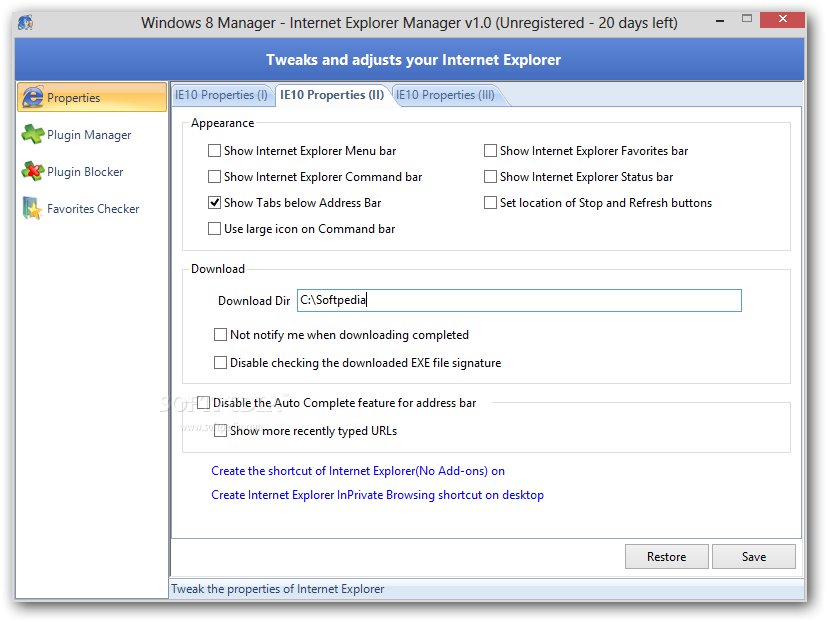Switch to IE10 Properties (I) tab

click(222, 95)
